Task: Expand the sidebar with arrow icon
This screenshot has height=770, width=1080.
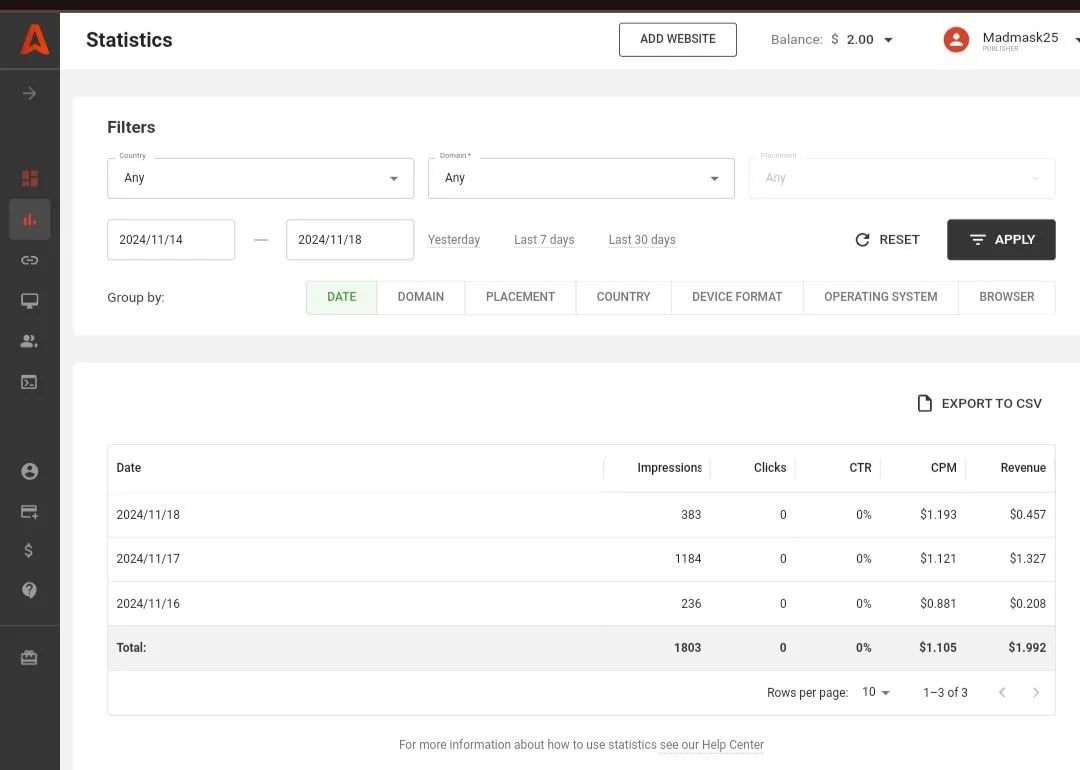Action: tap(29, 94)
